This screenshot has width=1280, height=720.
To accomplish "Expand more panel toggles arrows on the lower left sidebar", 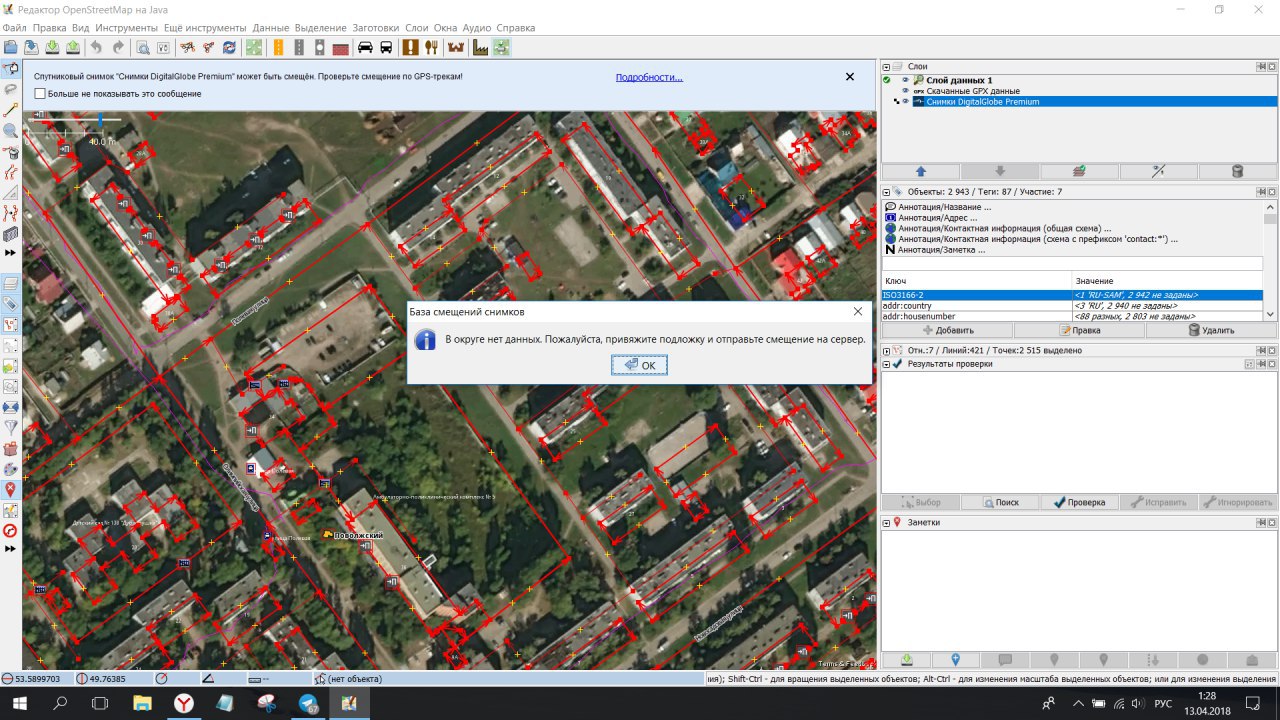I will (11, 548).
